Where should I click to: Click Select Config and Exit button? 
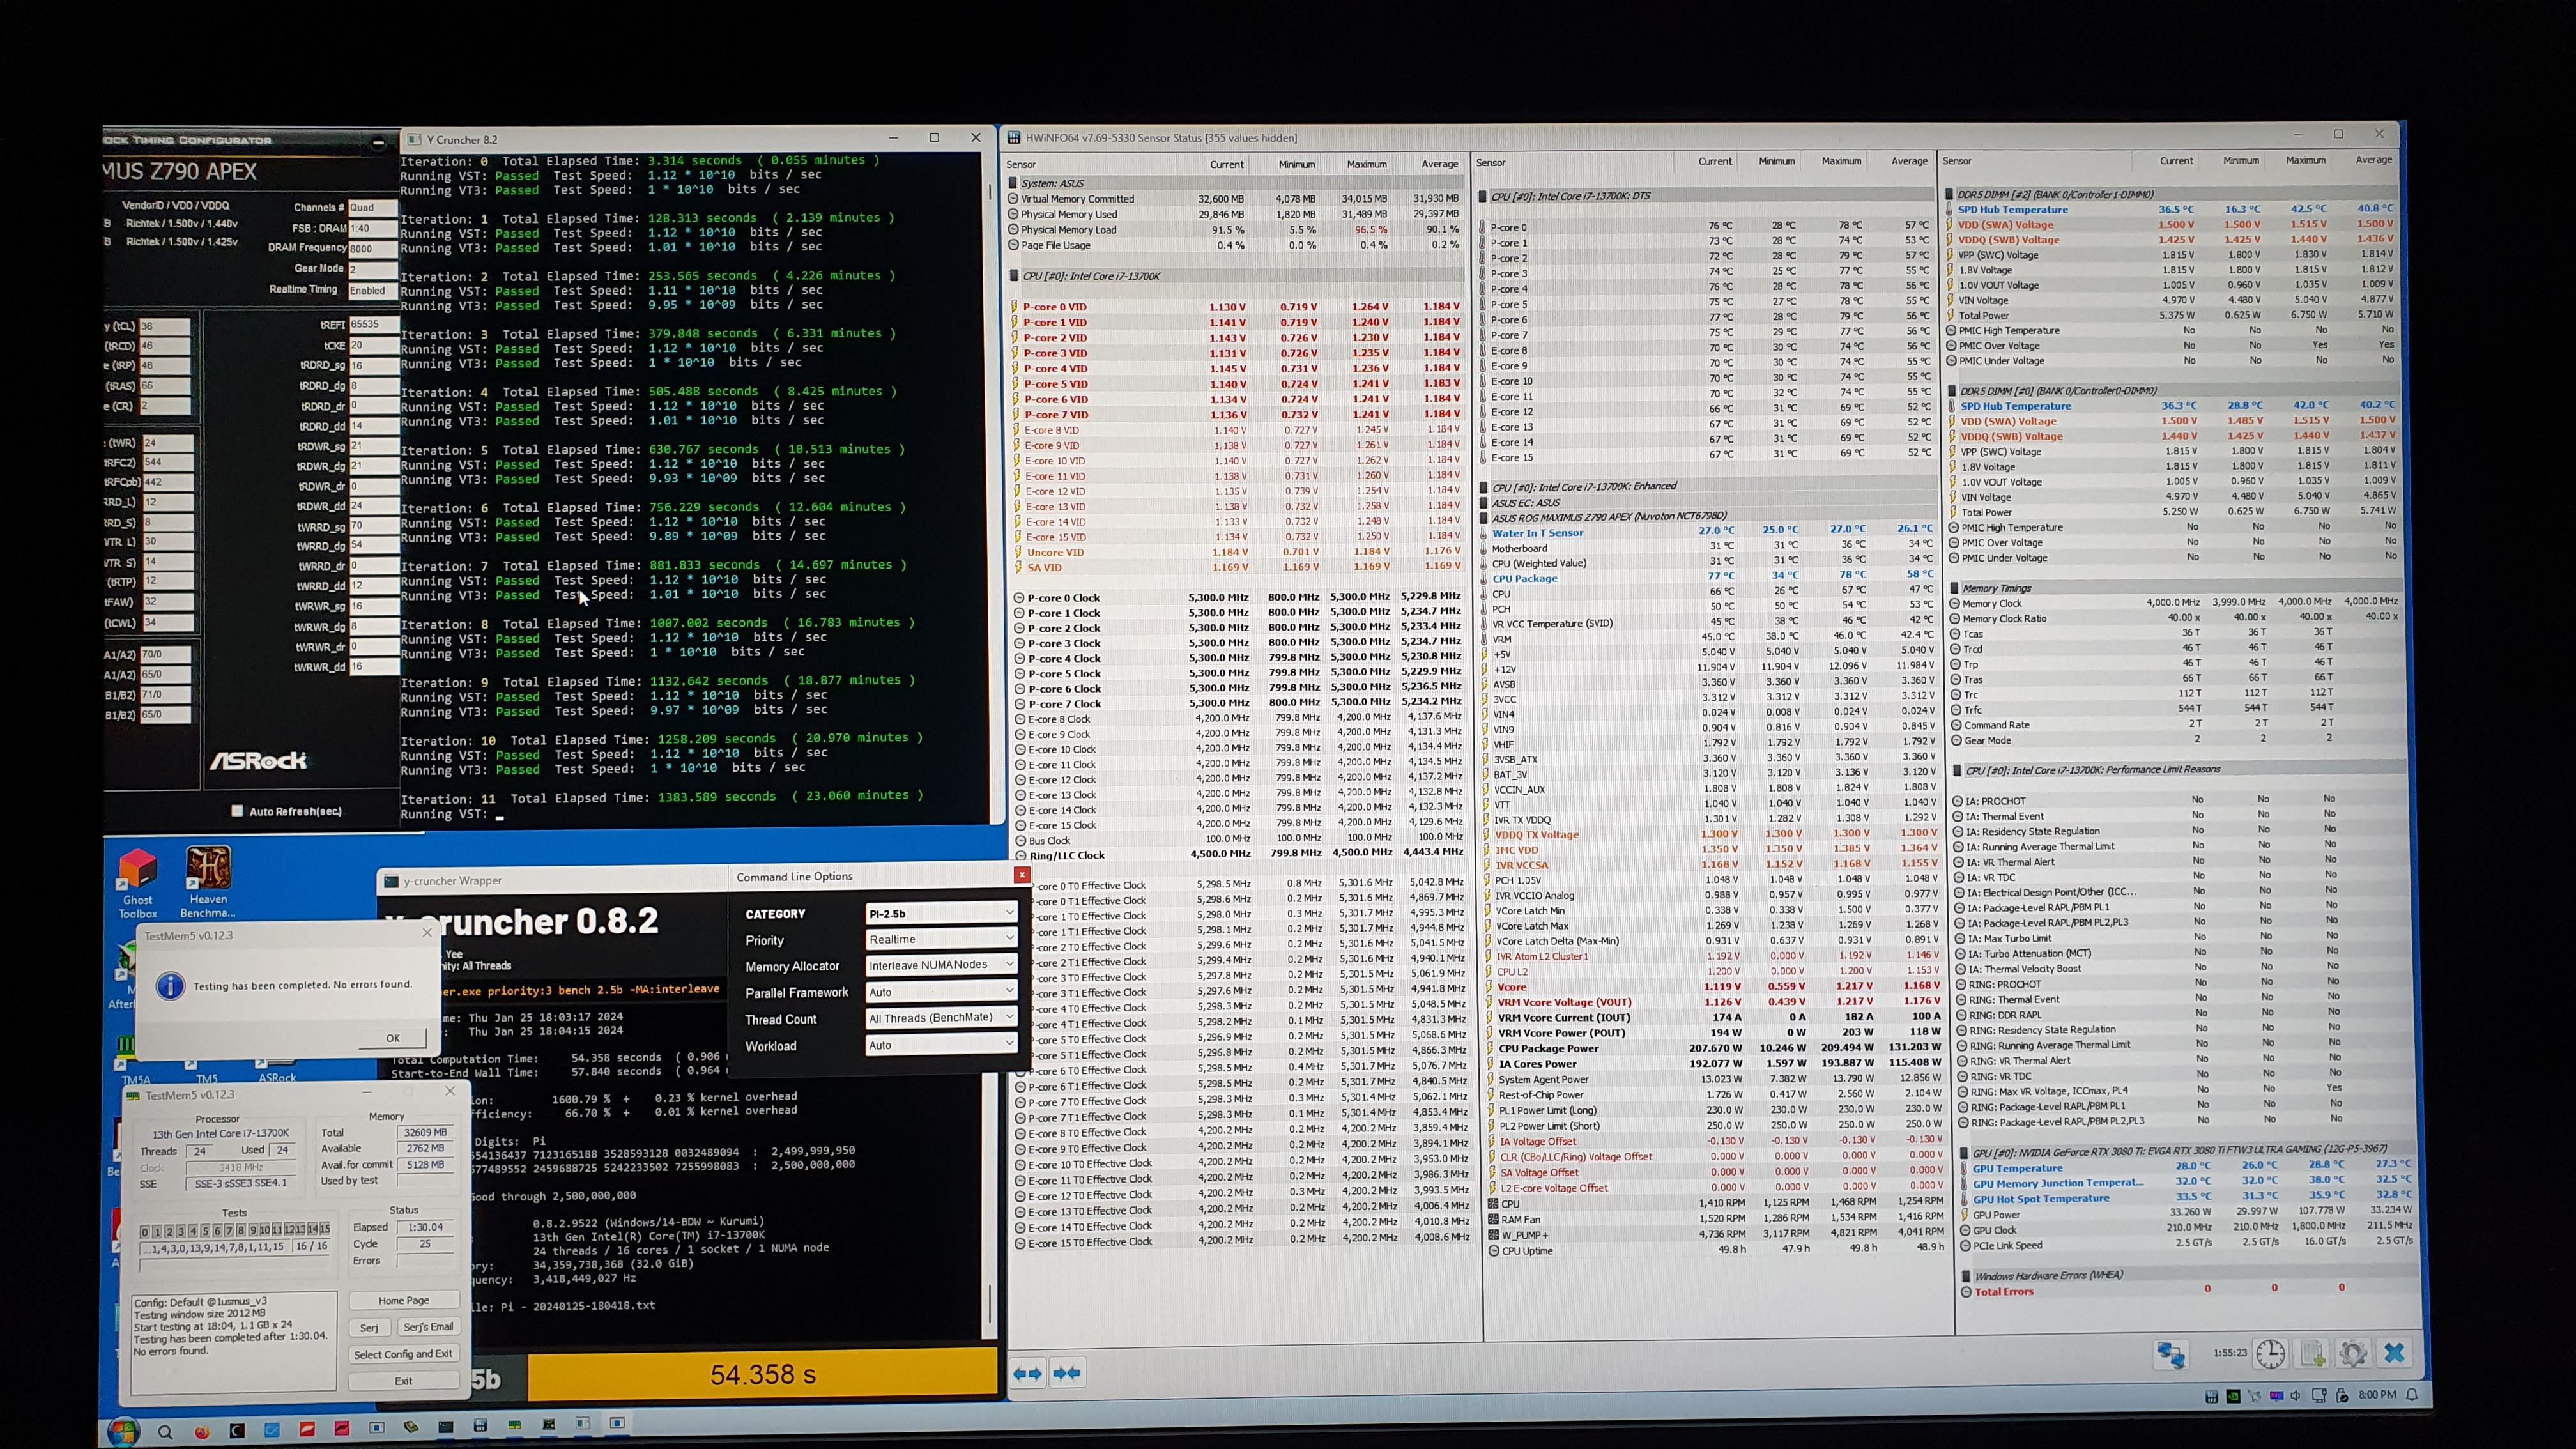(x=403, y=1354)
